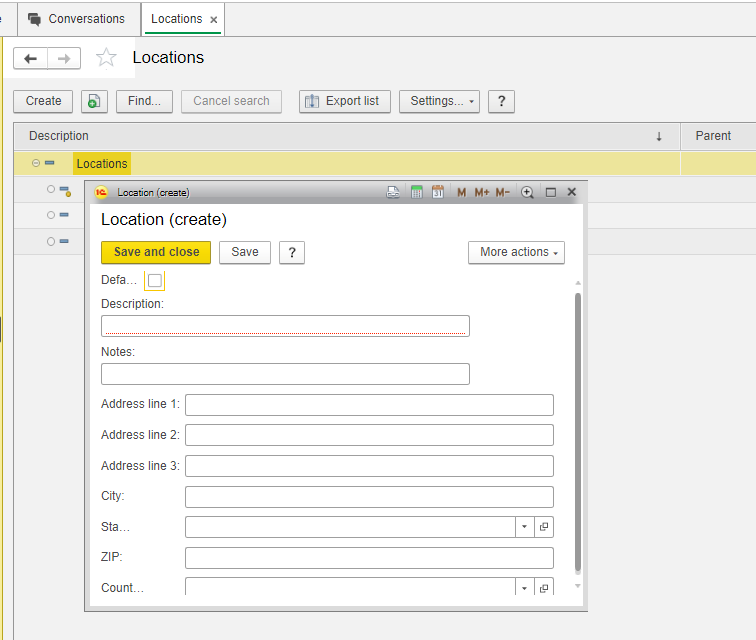756x640 pixels.
Task: Close the Locations tab
Action: tap(214, 20)
